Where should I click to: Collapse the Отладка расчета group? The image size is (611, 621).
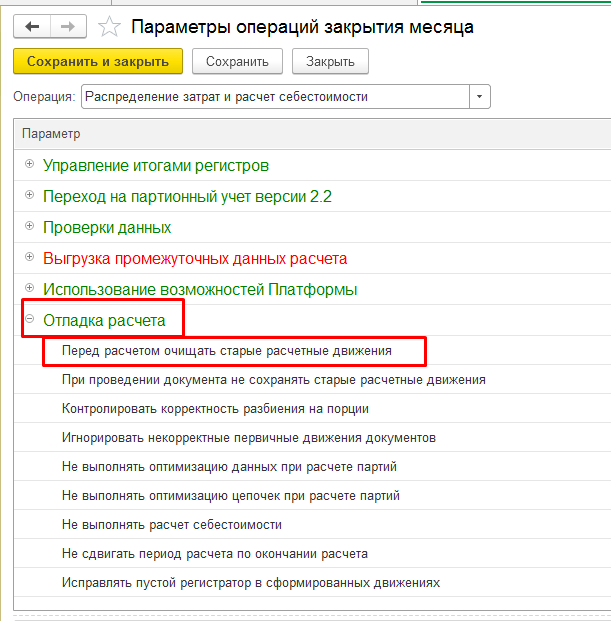(29, 318)
